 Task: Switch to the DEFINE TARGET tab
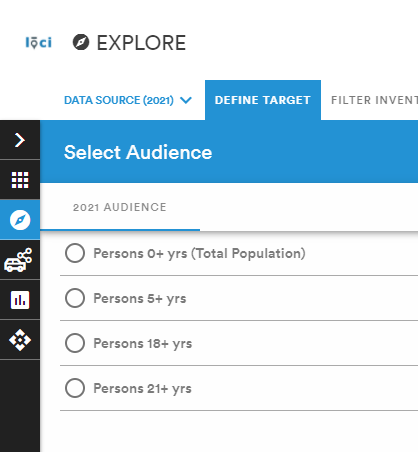[x=263, y=100]
